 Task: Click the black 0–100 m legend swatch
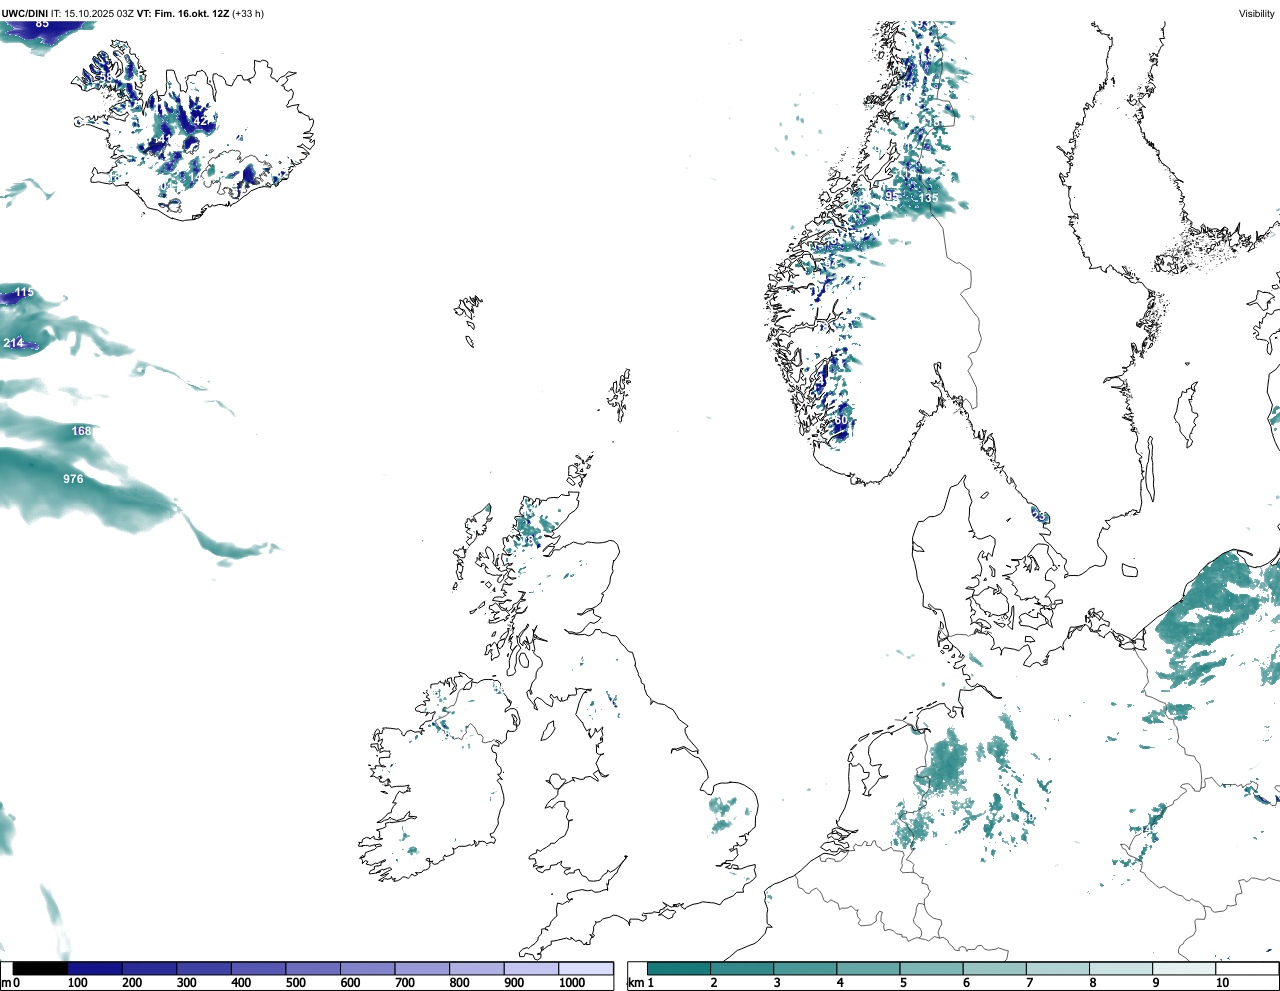(40, 968)
